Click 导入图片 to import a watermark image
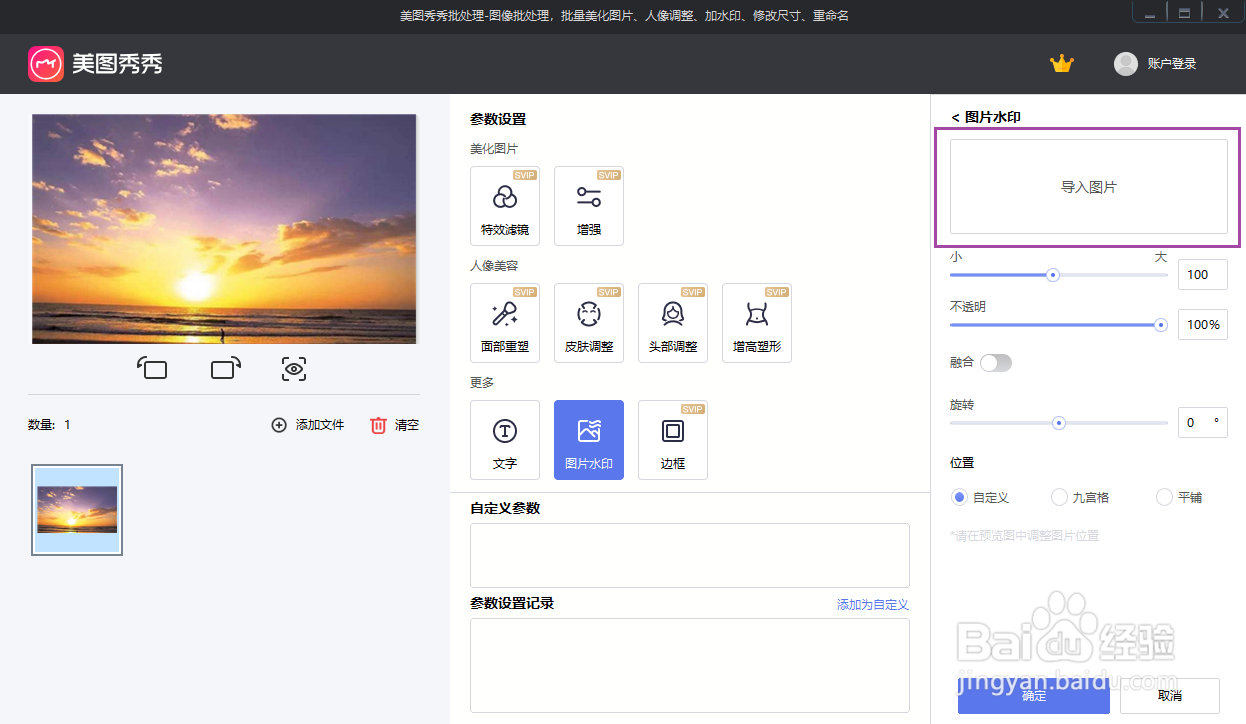This screenshot has height=724, width=1246. pyautogui.click(x=1089, y=187)
